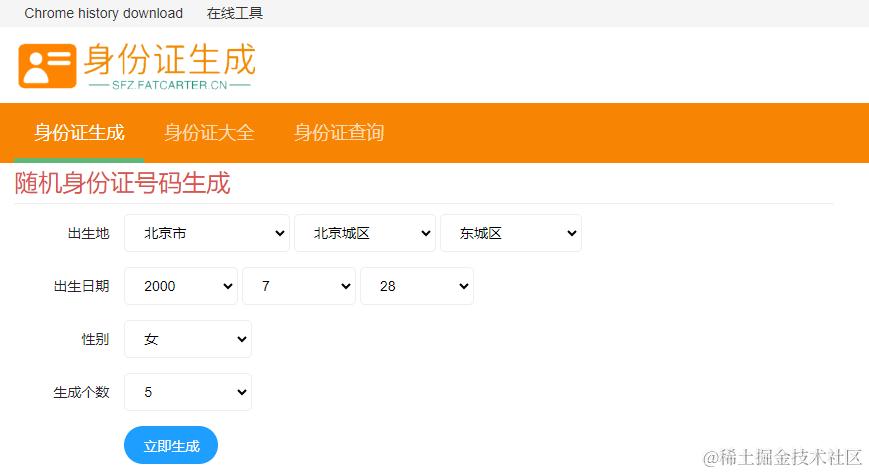
Task: Open the 性别 gender dropdown showing 女
Action: (x=188, y=339)
